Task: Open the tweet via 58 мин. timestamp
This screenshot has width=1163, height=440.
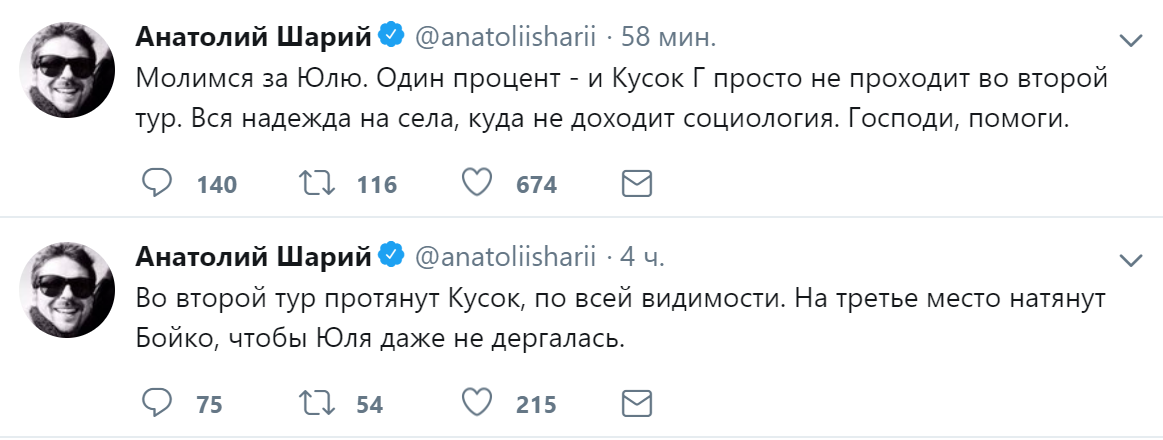Action: (x=668, y=37)
